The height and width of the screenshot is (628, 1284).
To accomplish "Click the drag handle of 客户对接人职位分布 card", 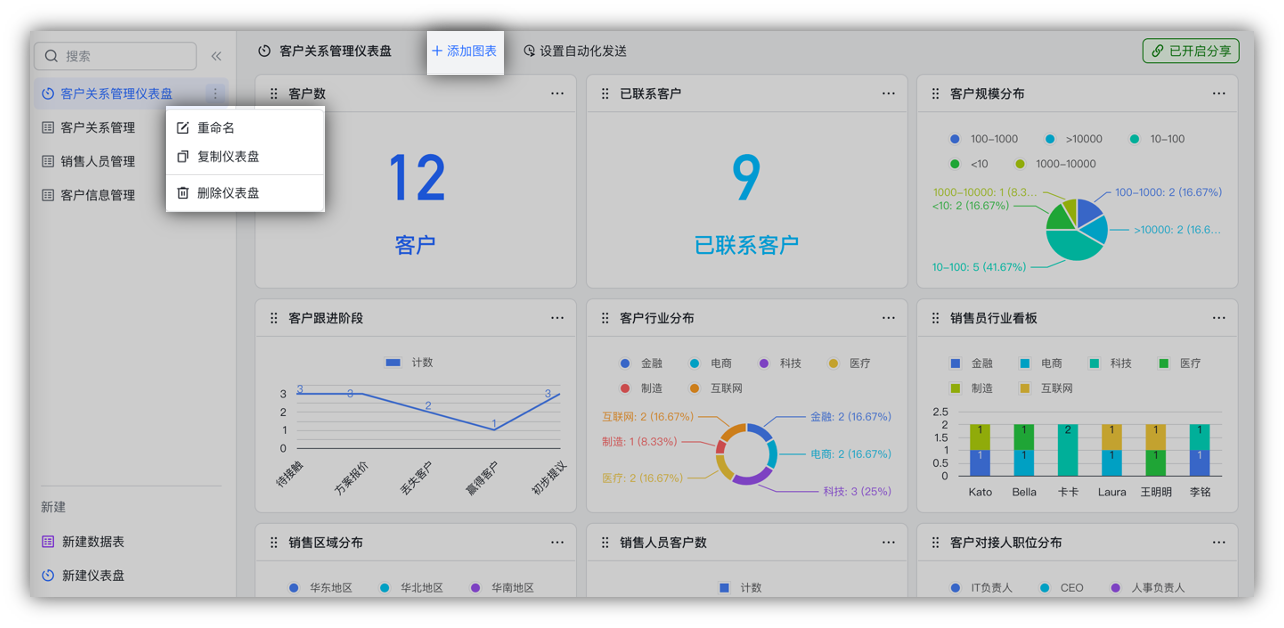I will tap(935, 543).
